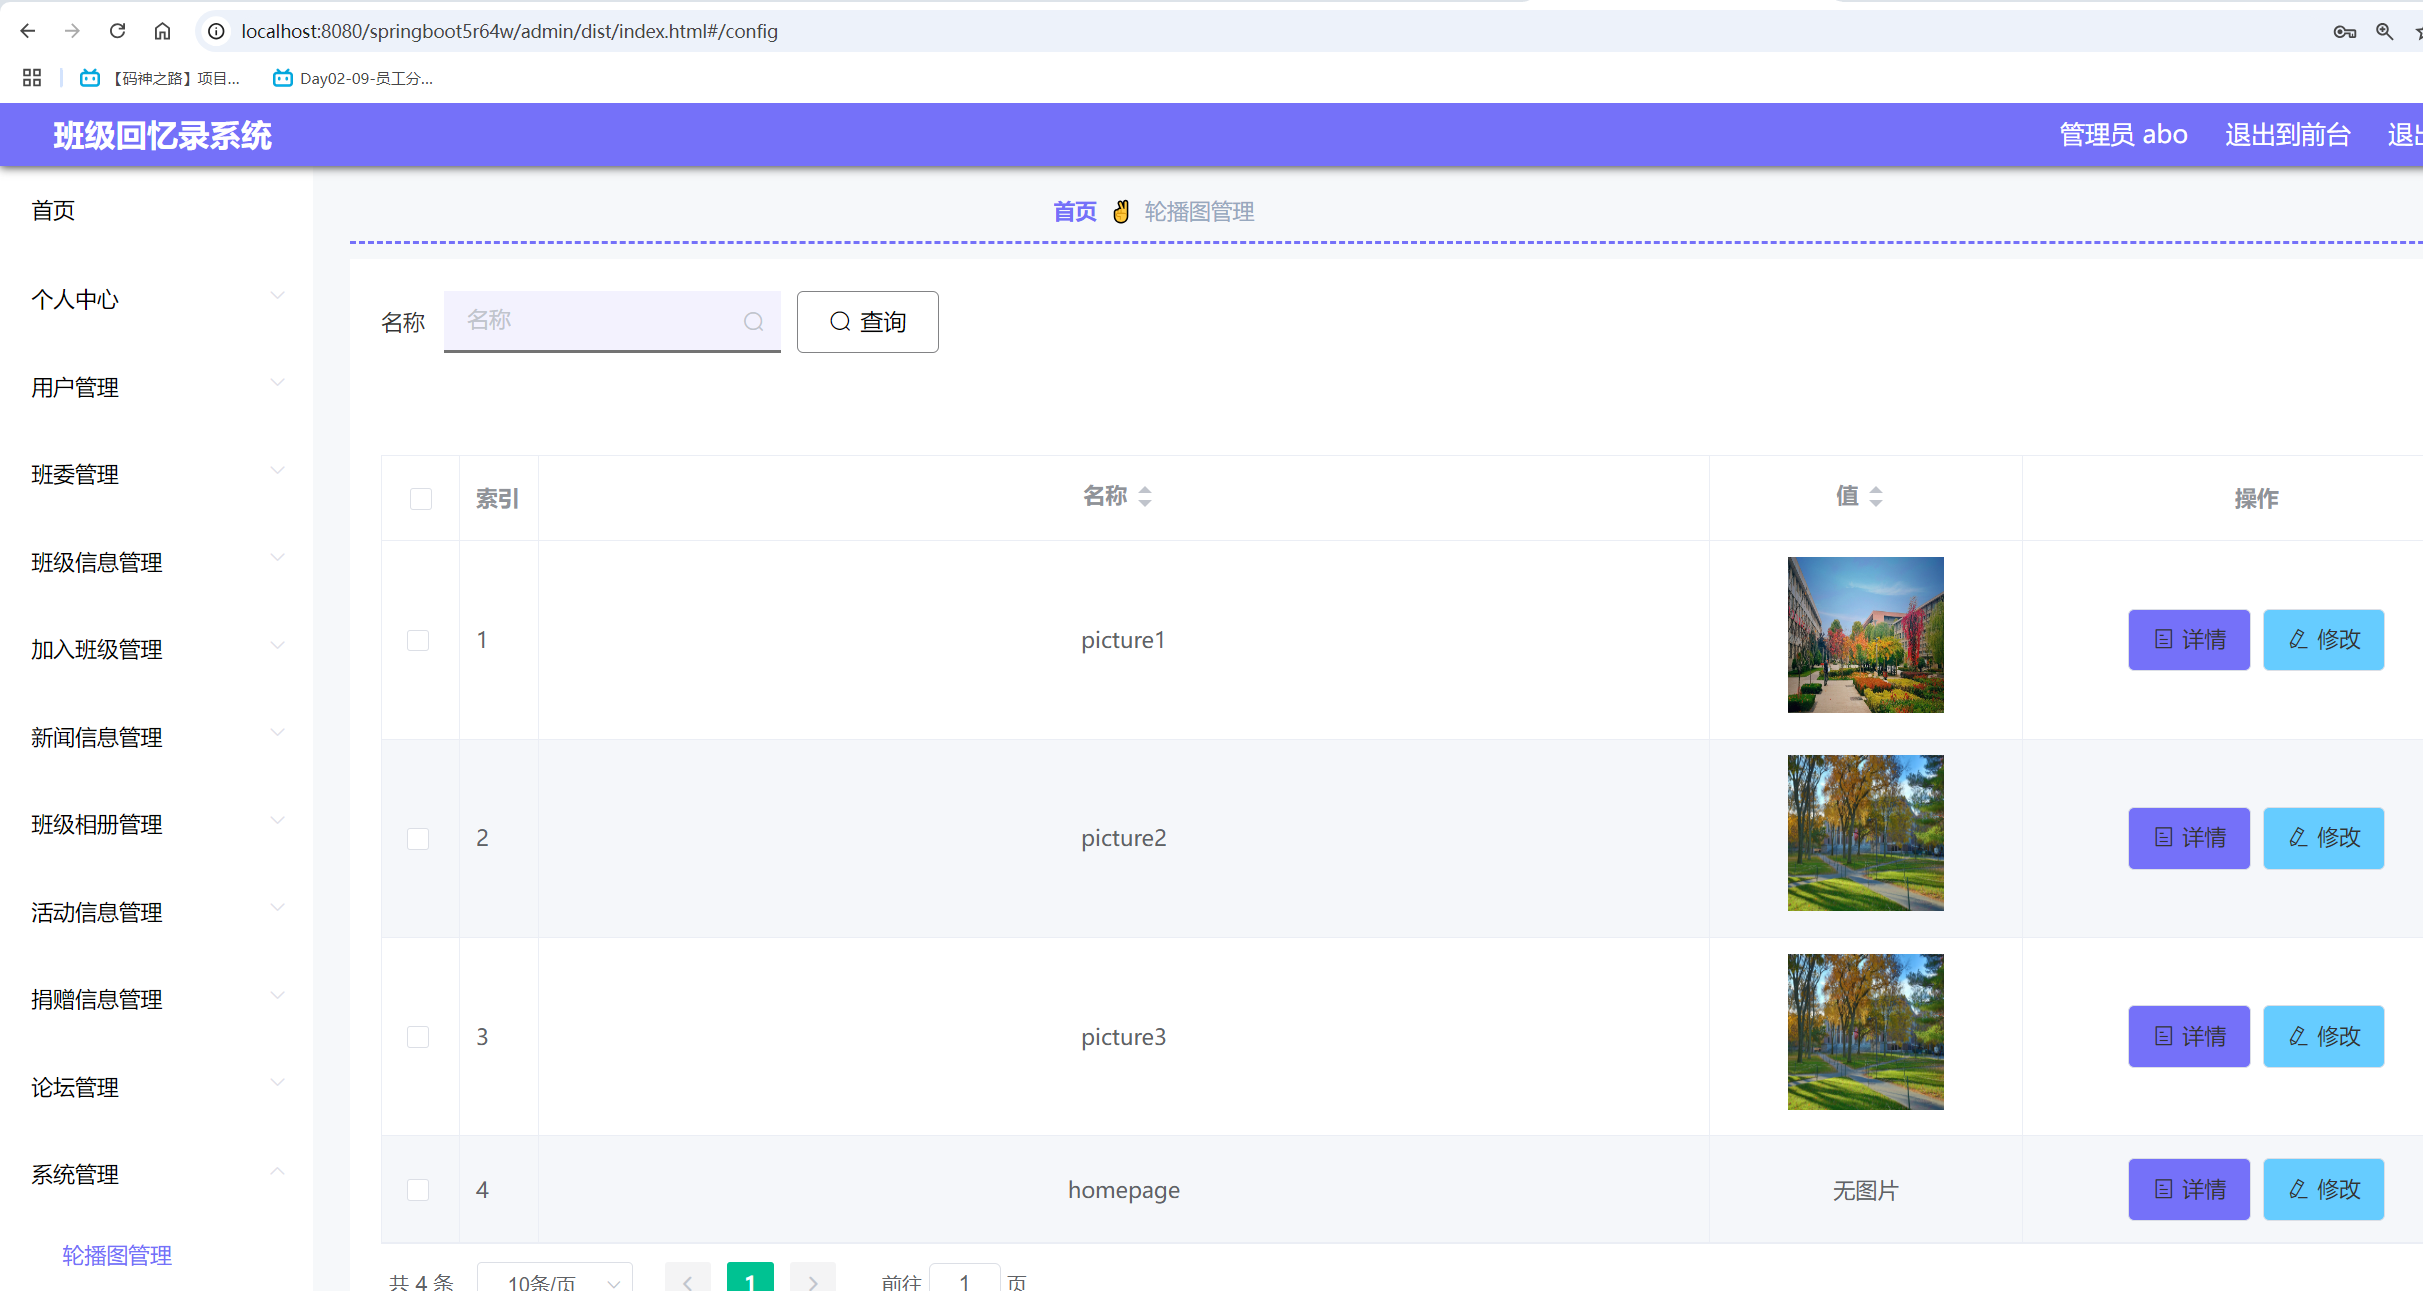Image resolution: width=2423 pixels, height=1291 pixels.
Task: Open 详情 for homepage
Action: 2188,1190
